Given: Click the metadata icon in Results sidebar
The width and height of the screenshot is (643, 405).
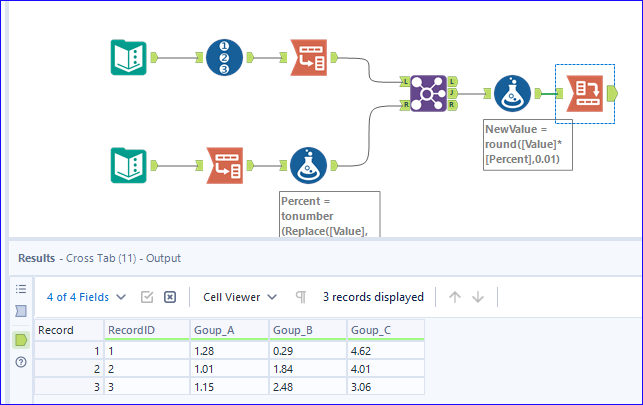Looking at the screenshot, I should (21, 311).
